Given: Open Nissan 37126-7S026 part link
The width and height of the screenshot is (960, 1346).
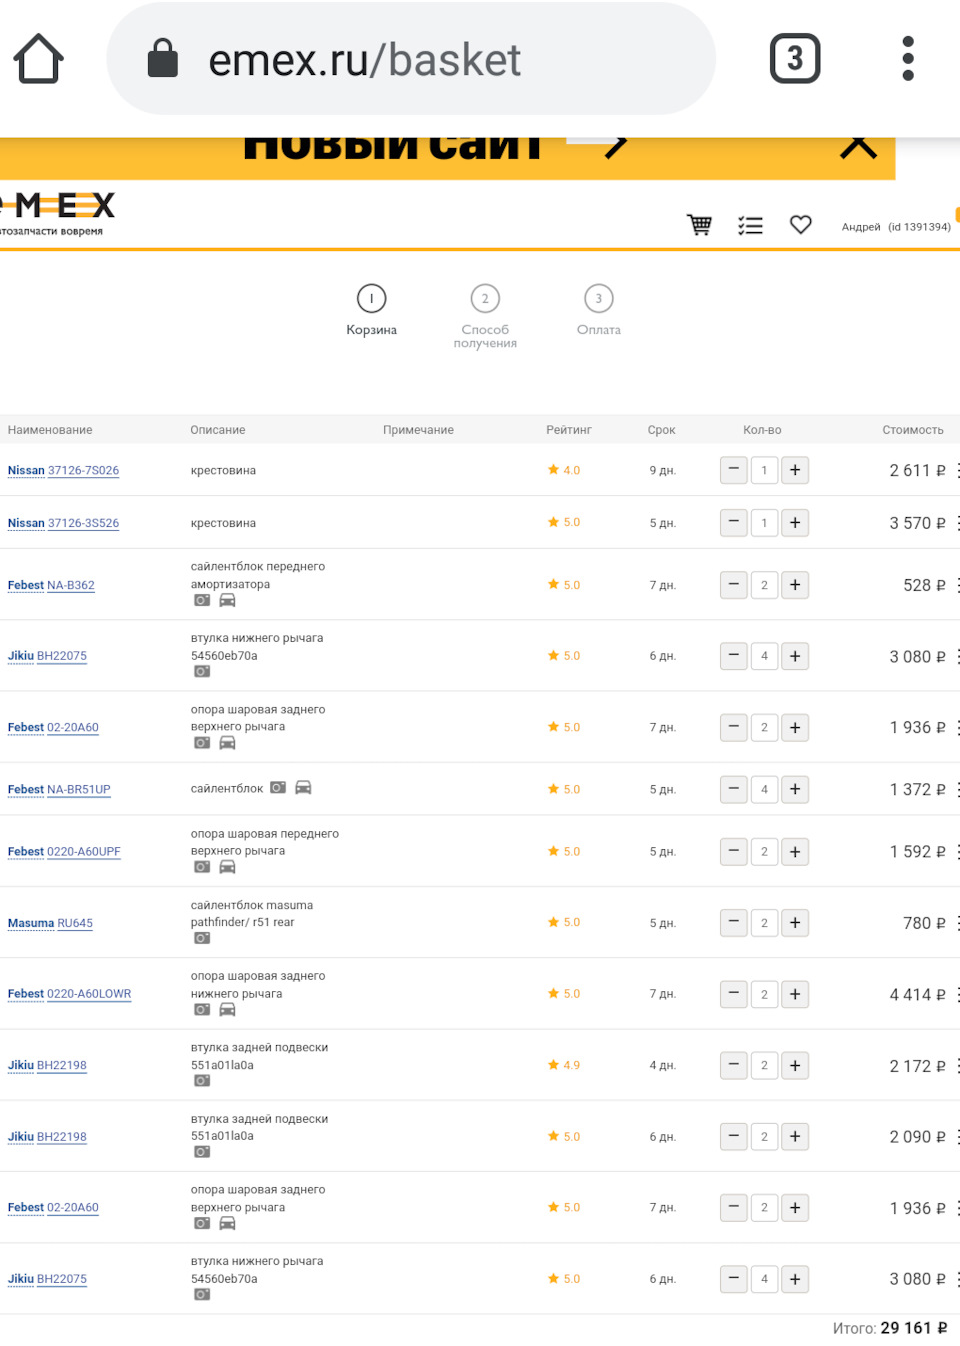Looking at the screenshot, I should click(x=63, y=470).
